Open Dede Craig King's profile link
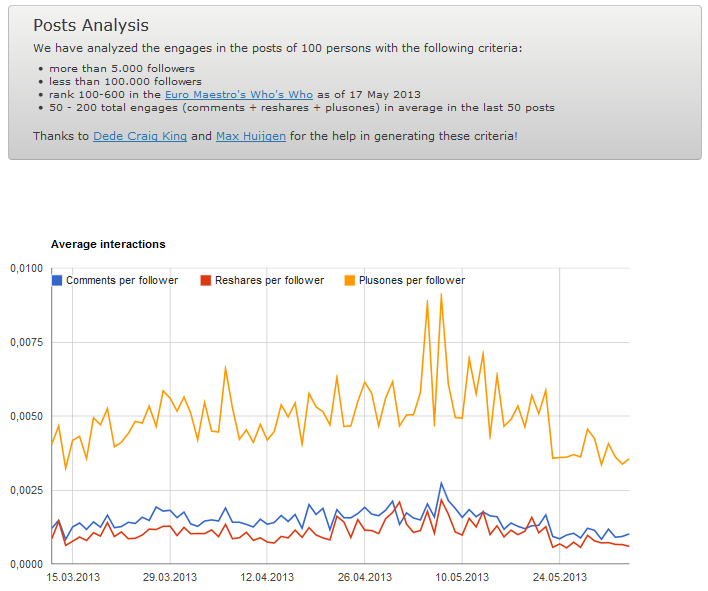The width and height of the screenshot is (708, 591). [139, 135]
